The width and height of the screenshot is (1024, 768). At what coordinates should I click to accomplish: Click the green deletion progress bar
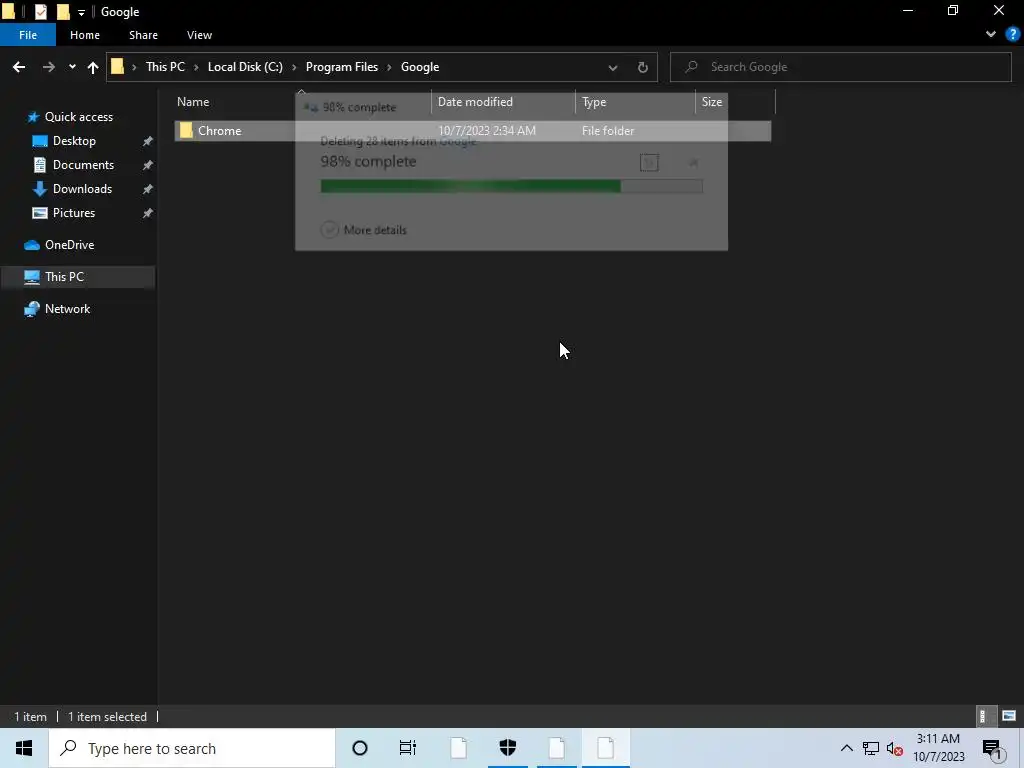click(x=511, y=187)
